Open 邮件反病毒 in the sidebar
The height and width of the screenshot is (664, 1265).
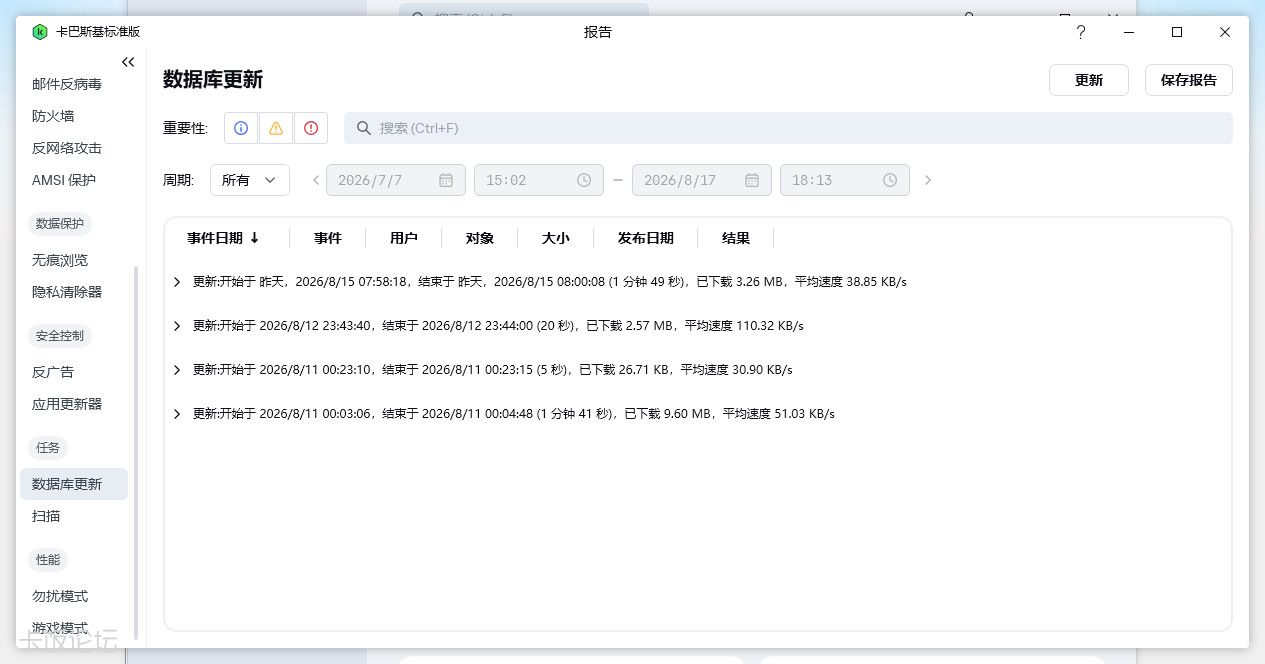67,84
